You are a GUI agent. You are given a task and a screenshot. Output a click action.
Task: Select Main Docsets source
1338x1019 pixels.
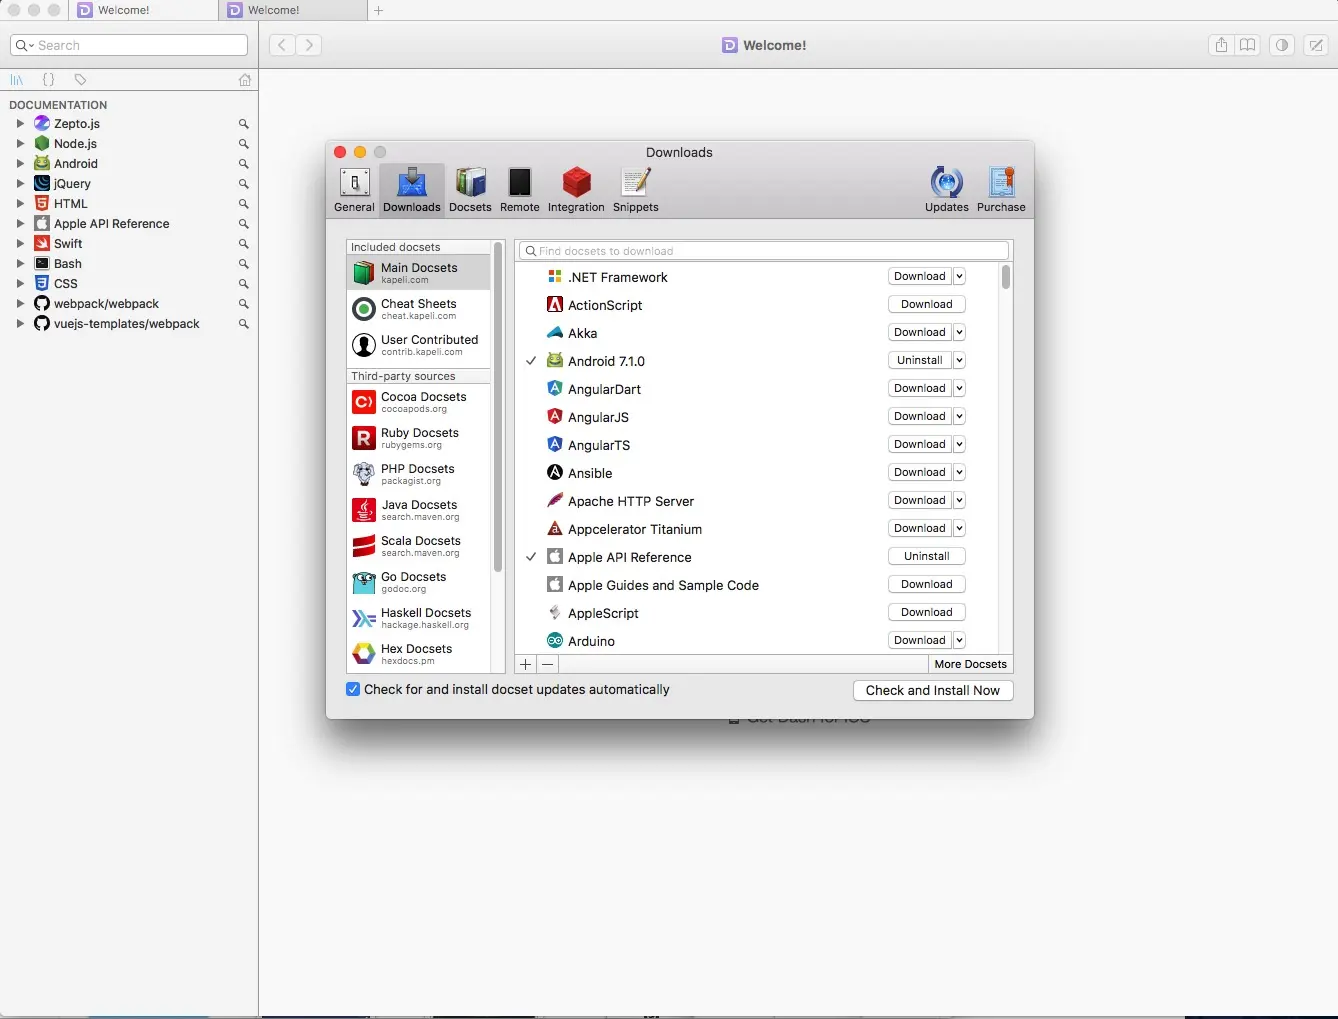419,273
